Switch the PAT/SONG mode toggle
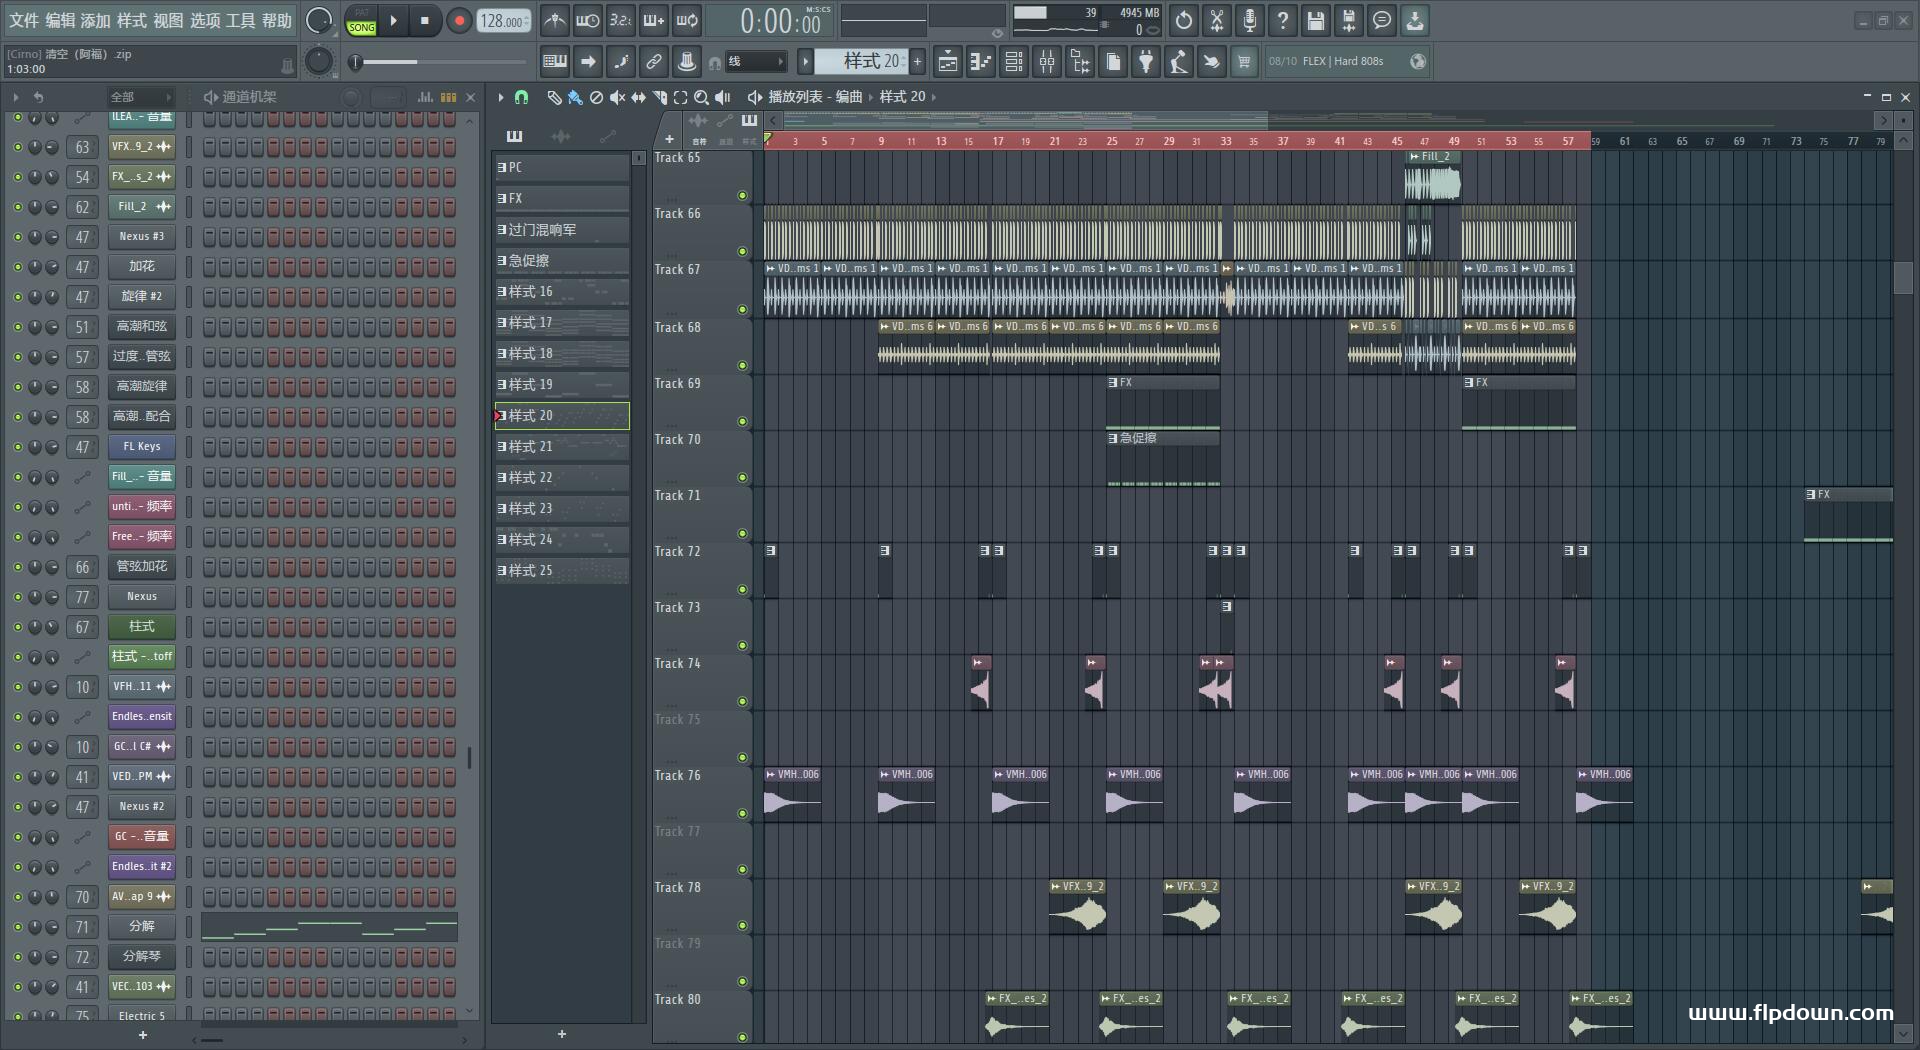This screenshot has width=1920, height=1050. click(361, 21)
